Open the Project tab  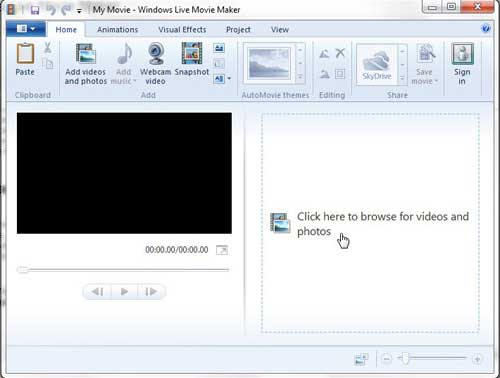point(238,30)
